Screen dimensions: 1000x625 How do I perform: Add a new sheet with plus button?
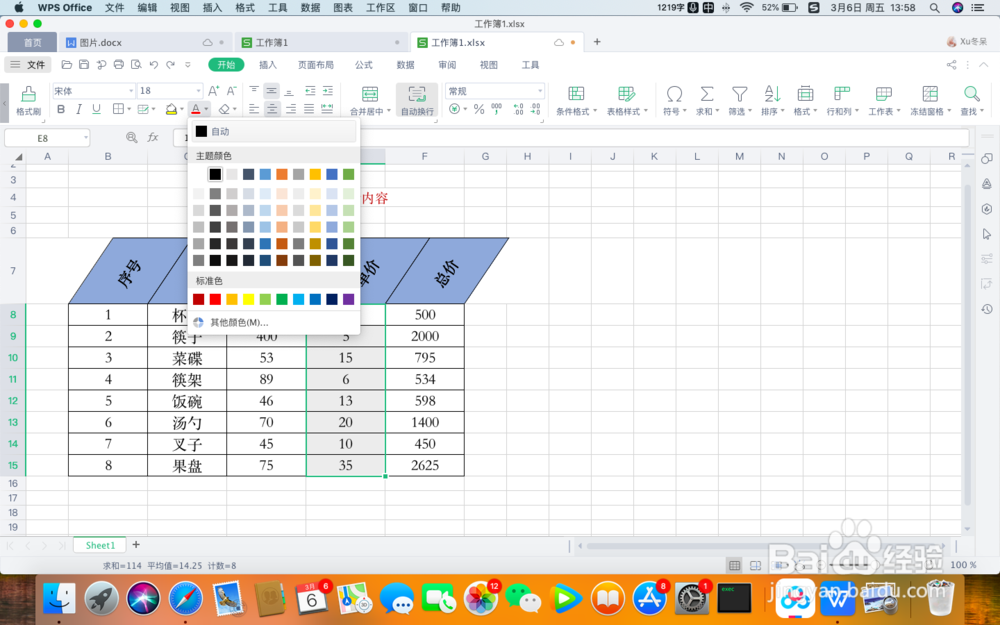pos(136,545)
